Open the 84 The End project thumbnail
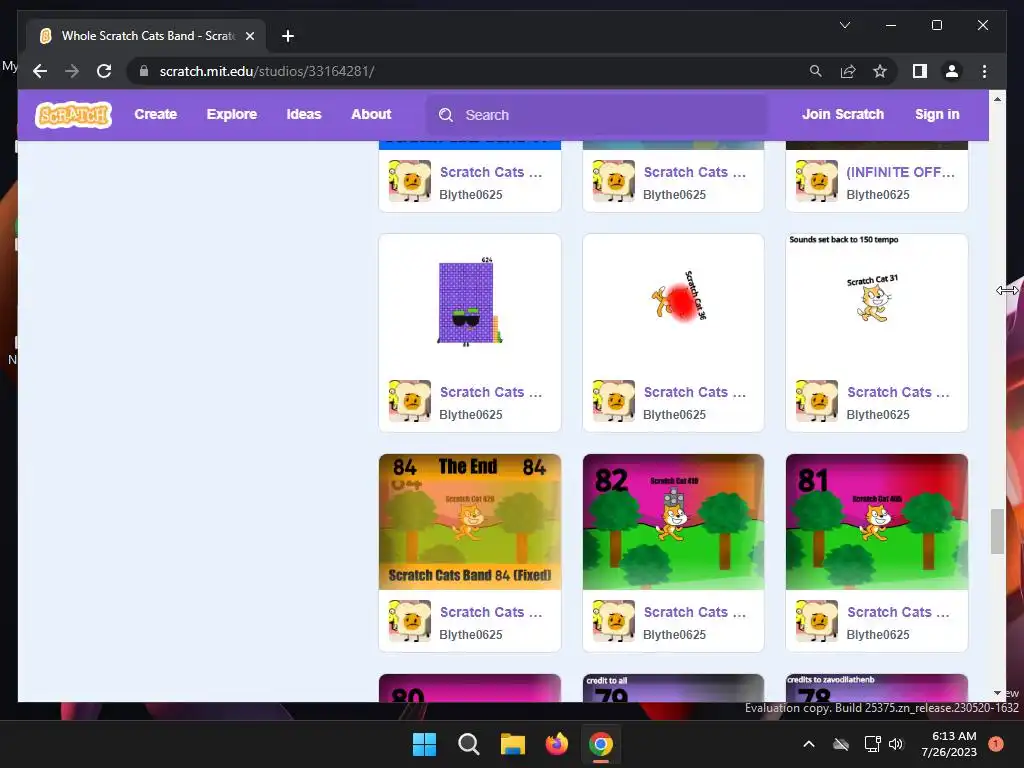Image resolution: width=1024 pixels, height=768 pixels. click(x=470, y=522)
